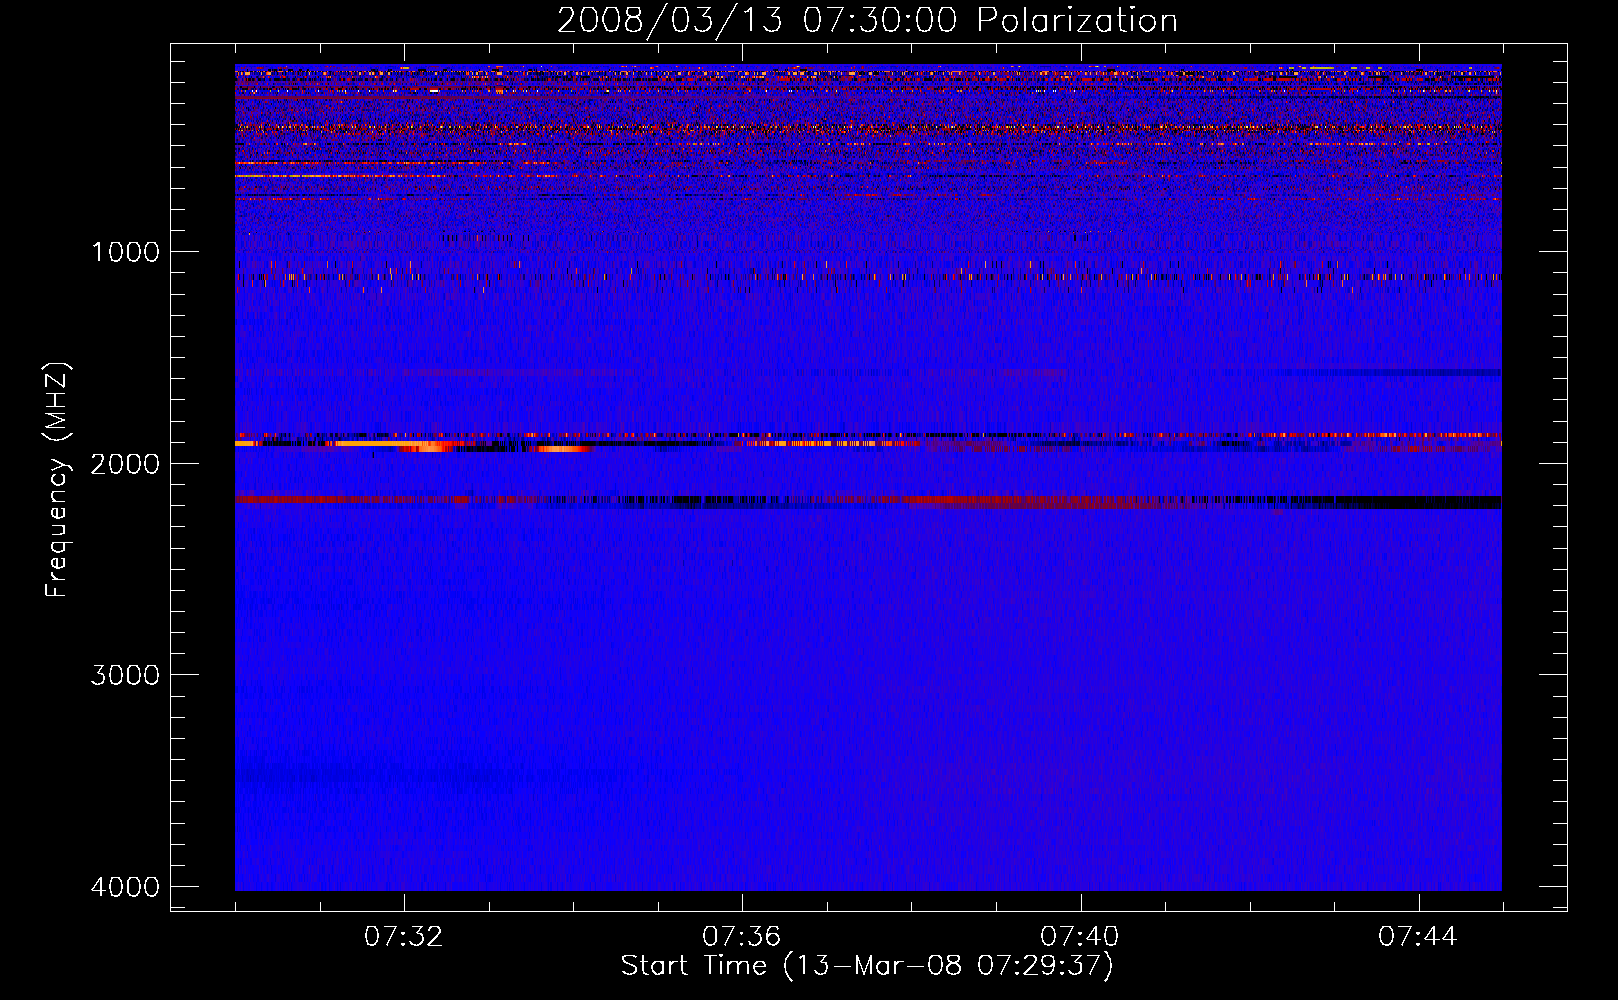
Task: Click the plot title '2008/03/13 07:30:00 Polarization'
Action: [x=867, y=21]
